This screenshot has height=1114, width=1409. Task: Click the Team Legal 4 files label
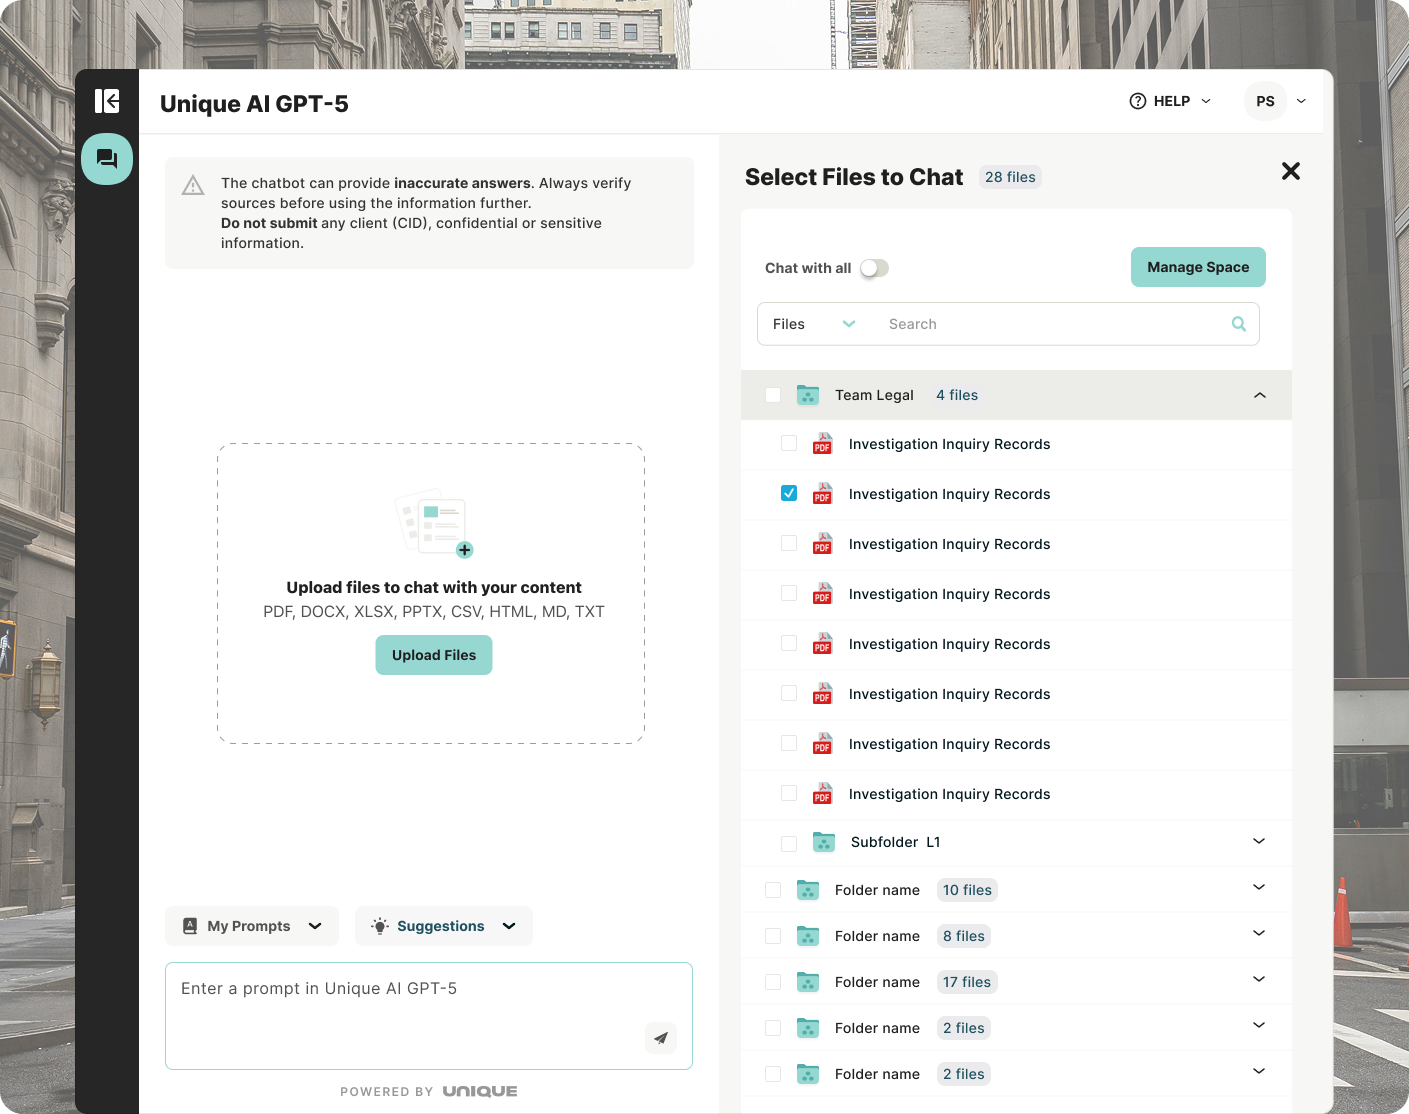[957, 395]
